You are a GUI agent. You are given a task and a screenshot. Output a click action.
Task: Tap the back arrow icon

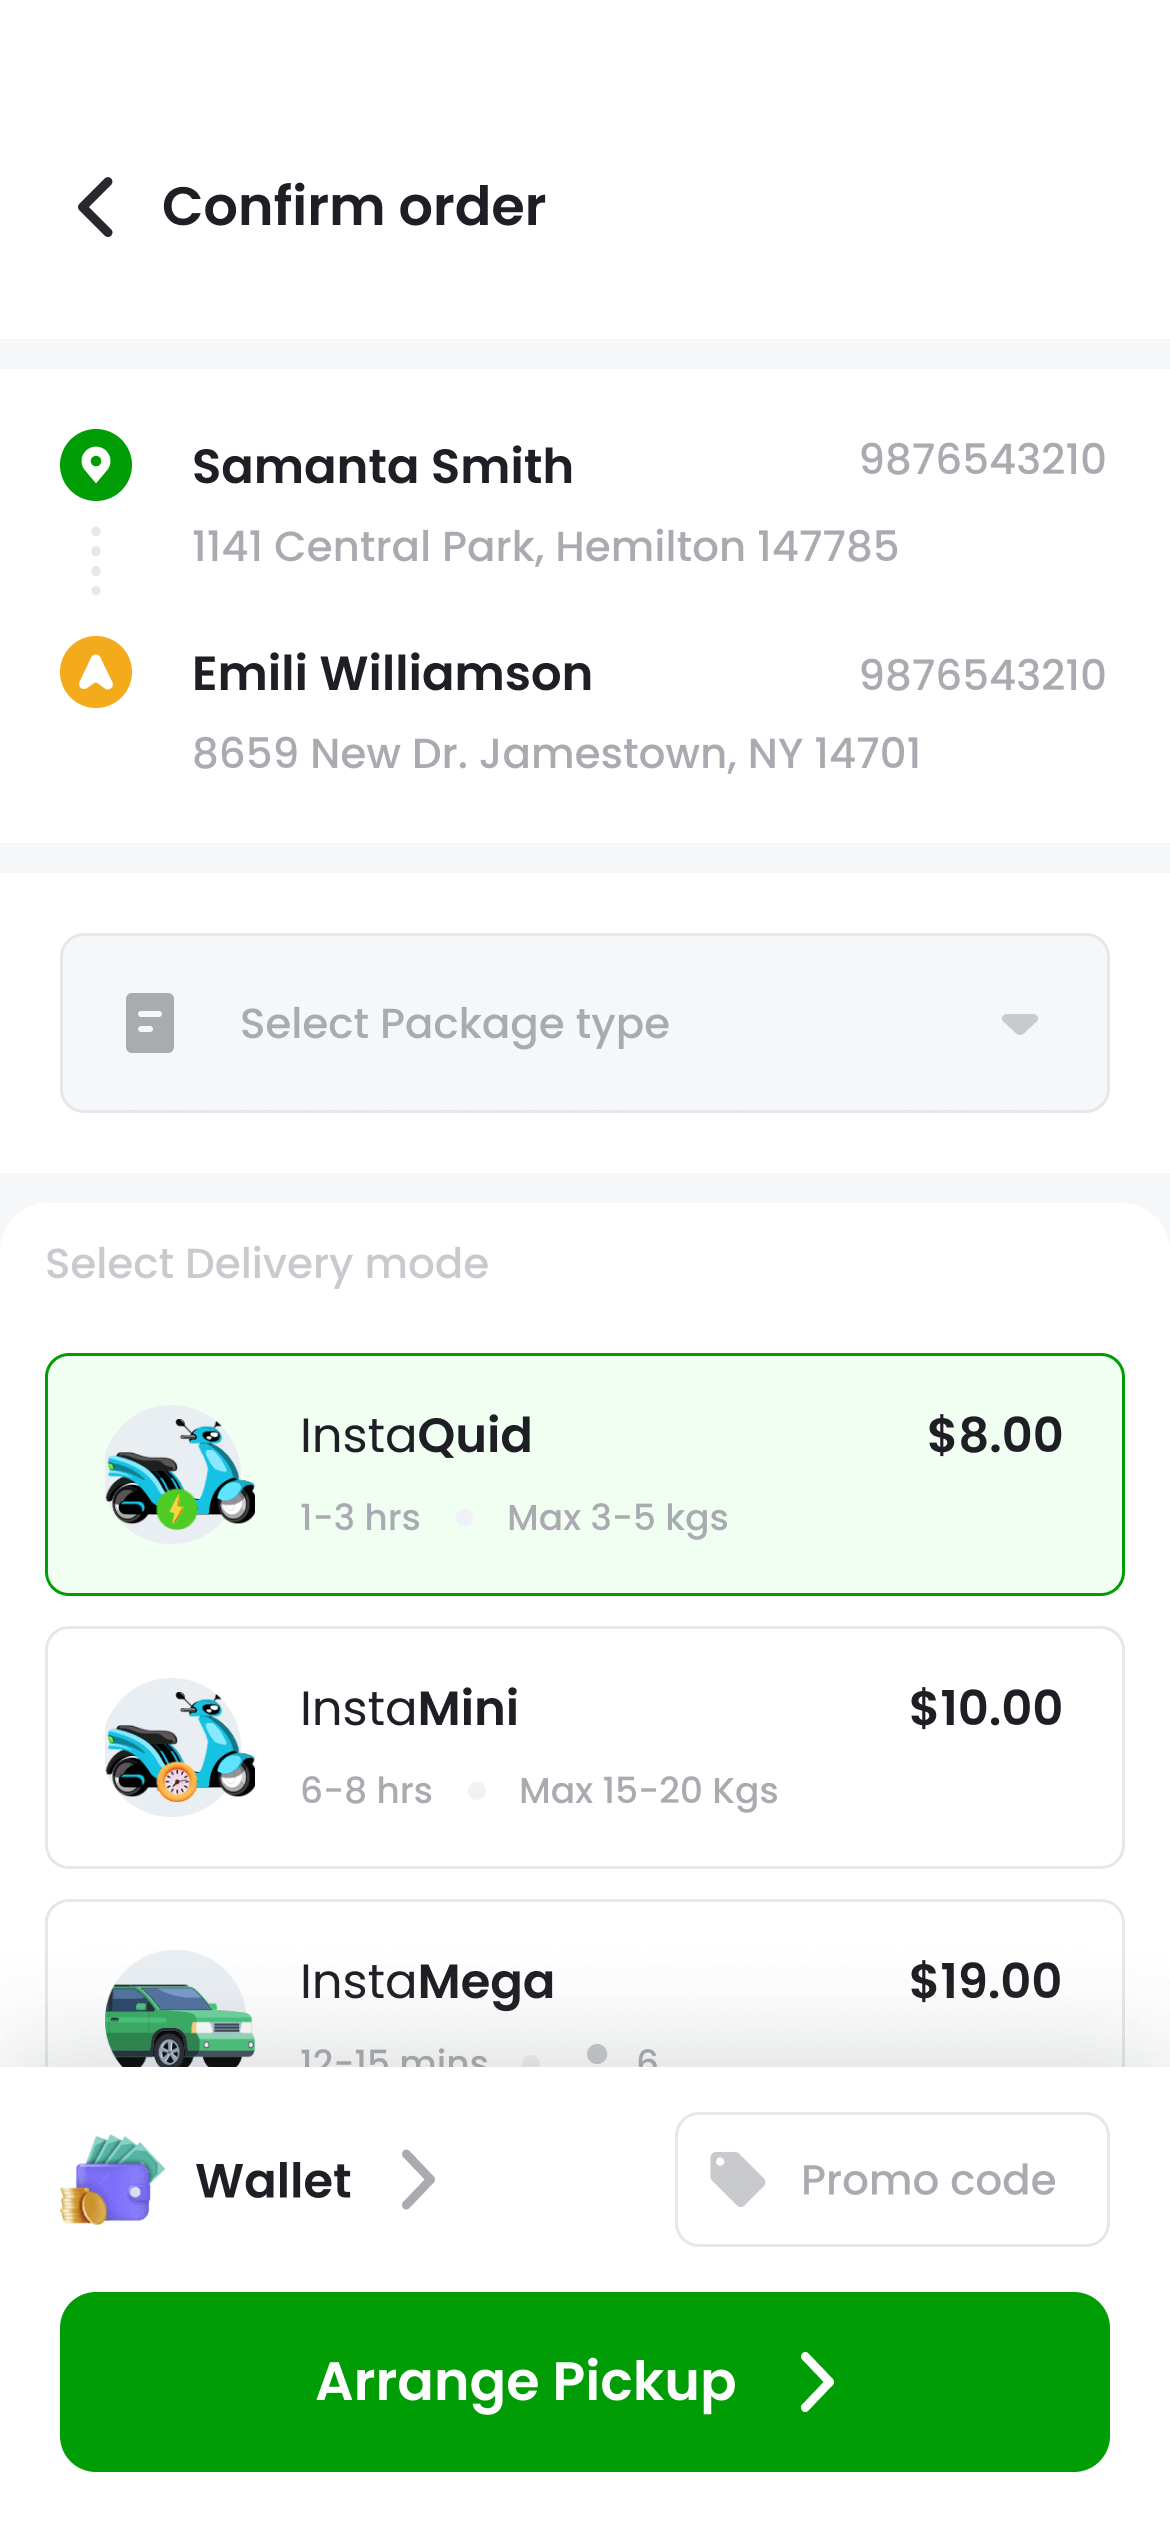[x=97, y=207]
